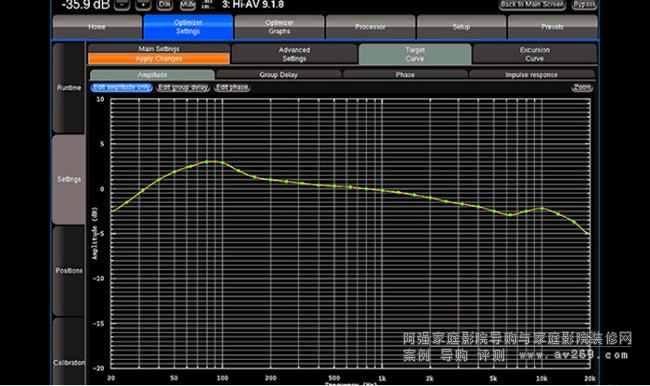Toggle the Dim button
Image resolution: width=650 pixels, height=386 pixels.
click(165, 5)
